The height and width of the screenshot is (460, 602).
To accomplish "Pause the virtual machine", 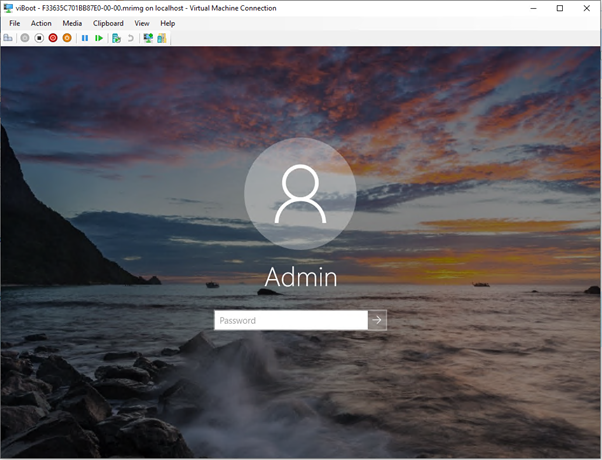I will point(85,38).
